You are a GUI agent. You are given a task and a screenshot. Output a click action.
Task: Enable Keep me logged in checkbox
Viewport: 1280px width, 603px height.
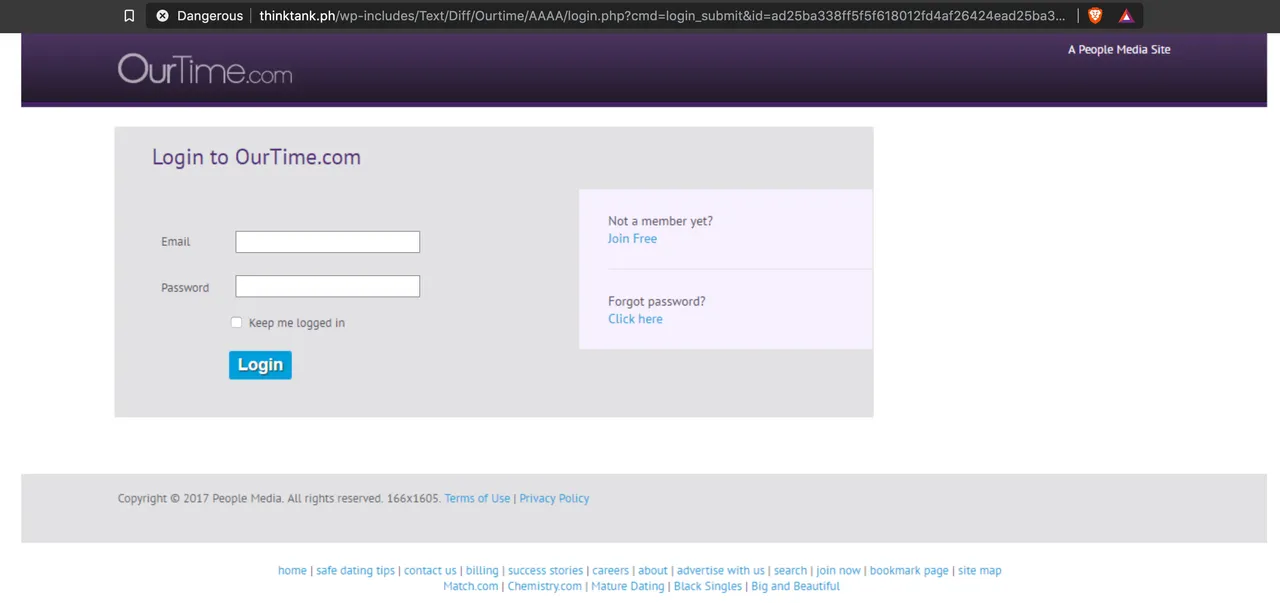[236, 322]
